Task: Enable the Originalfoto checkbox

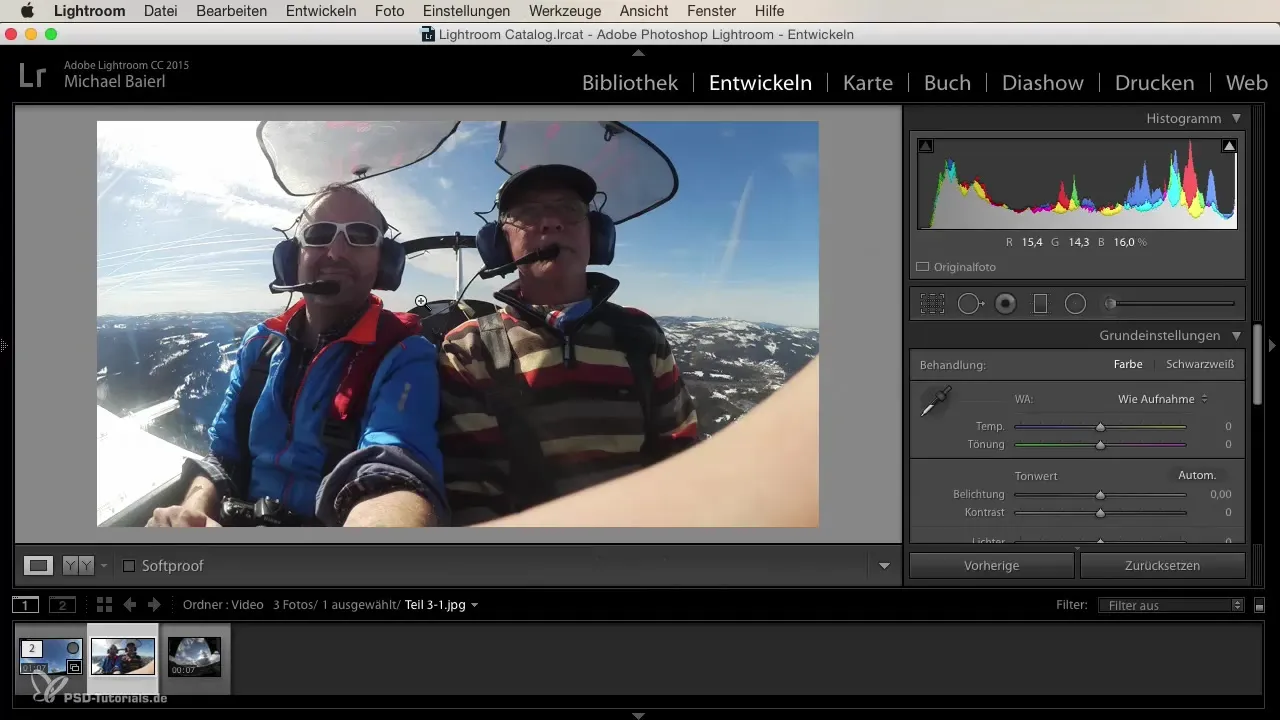Action: [923, 267]
